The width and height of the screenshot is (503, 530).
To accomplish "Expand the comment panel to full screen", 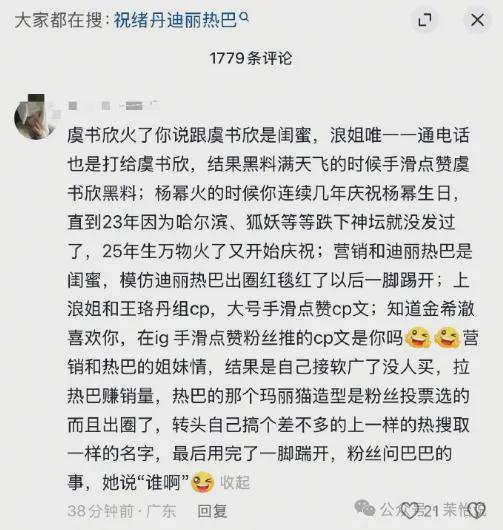I will click(x=425, y=20).
